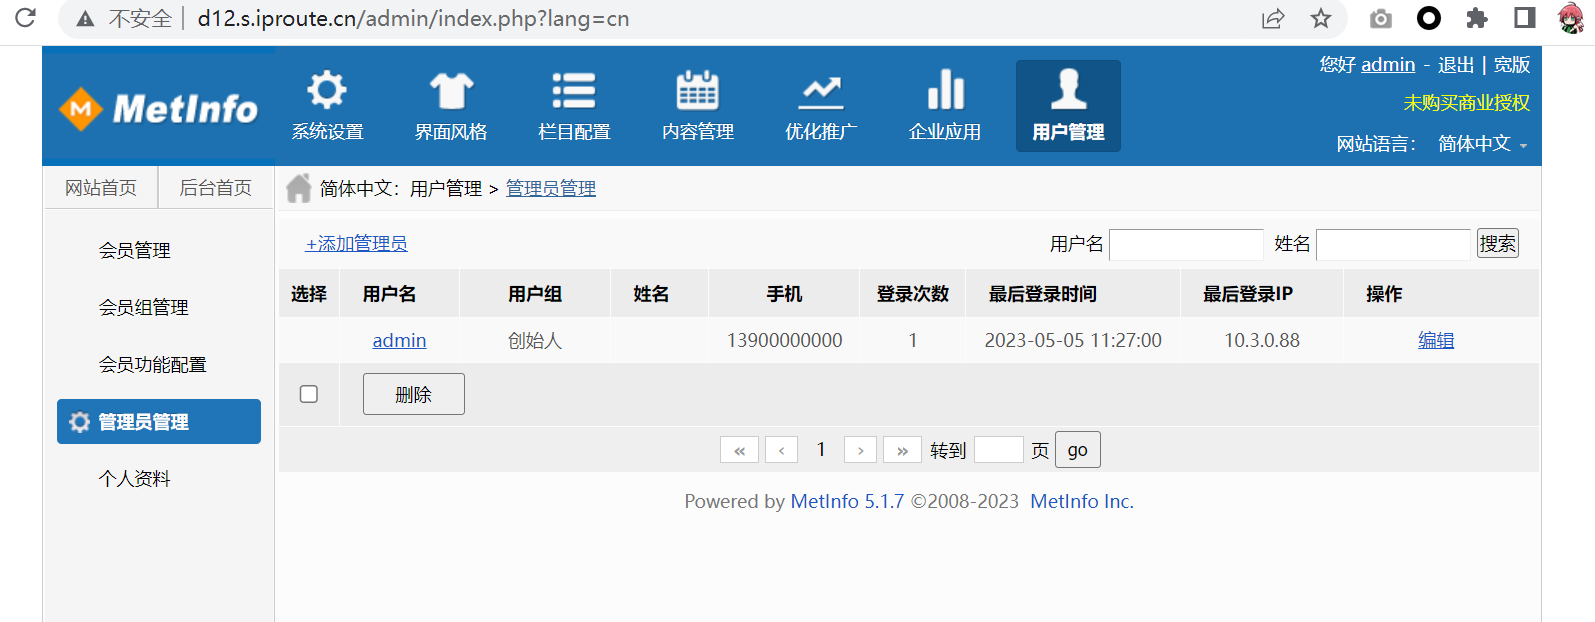Bookmark this page with star icon
The height and width of the screenshot is (622, 1595).
(x=1321, y=18)
